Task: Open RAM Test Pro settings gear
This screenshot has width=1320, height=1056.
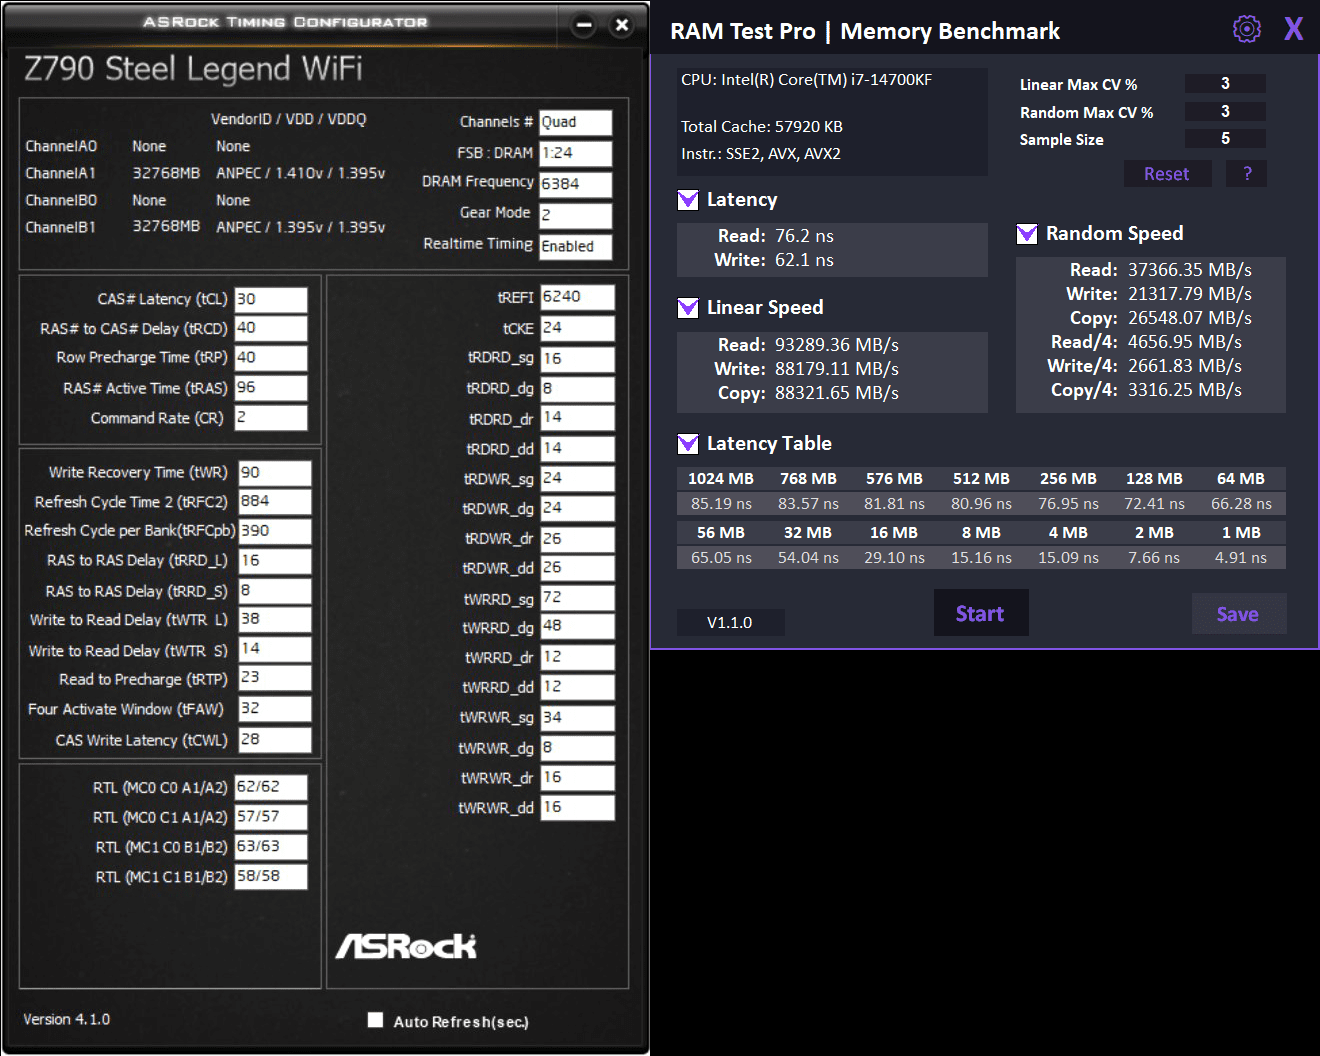Action: click(x=1246, y=29)
